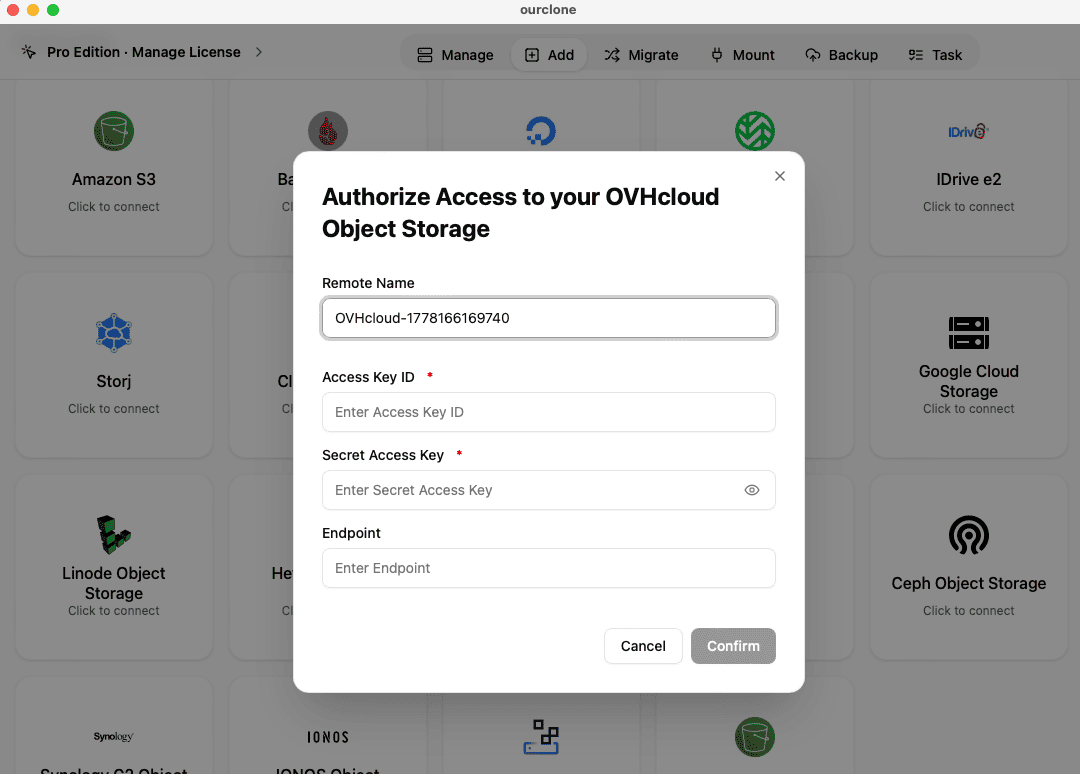Click the macOS yellow minimize window button

coord(32,10)
